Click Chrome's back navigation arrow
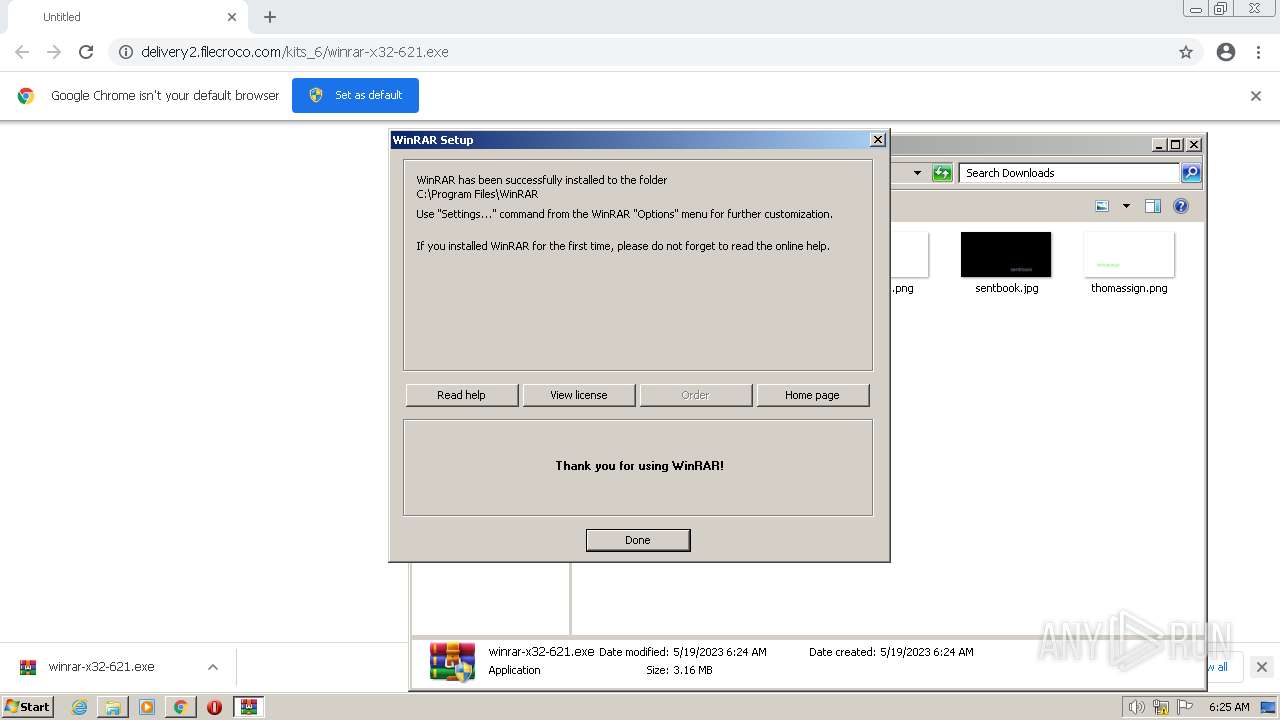1280x720 pixels. coord(22,52)
